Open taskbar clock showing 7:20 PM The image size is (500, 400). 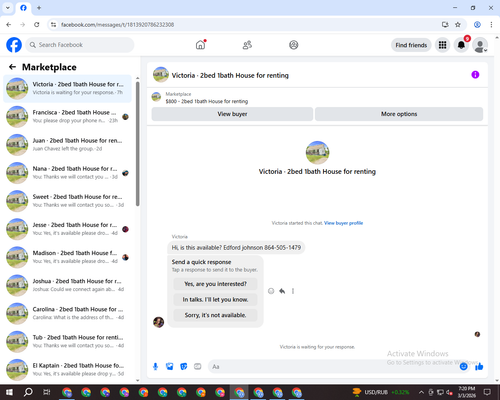pos(467,392)
